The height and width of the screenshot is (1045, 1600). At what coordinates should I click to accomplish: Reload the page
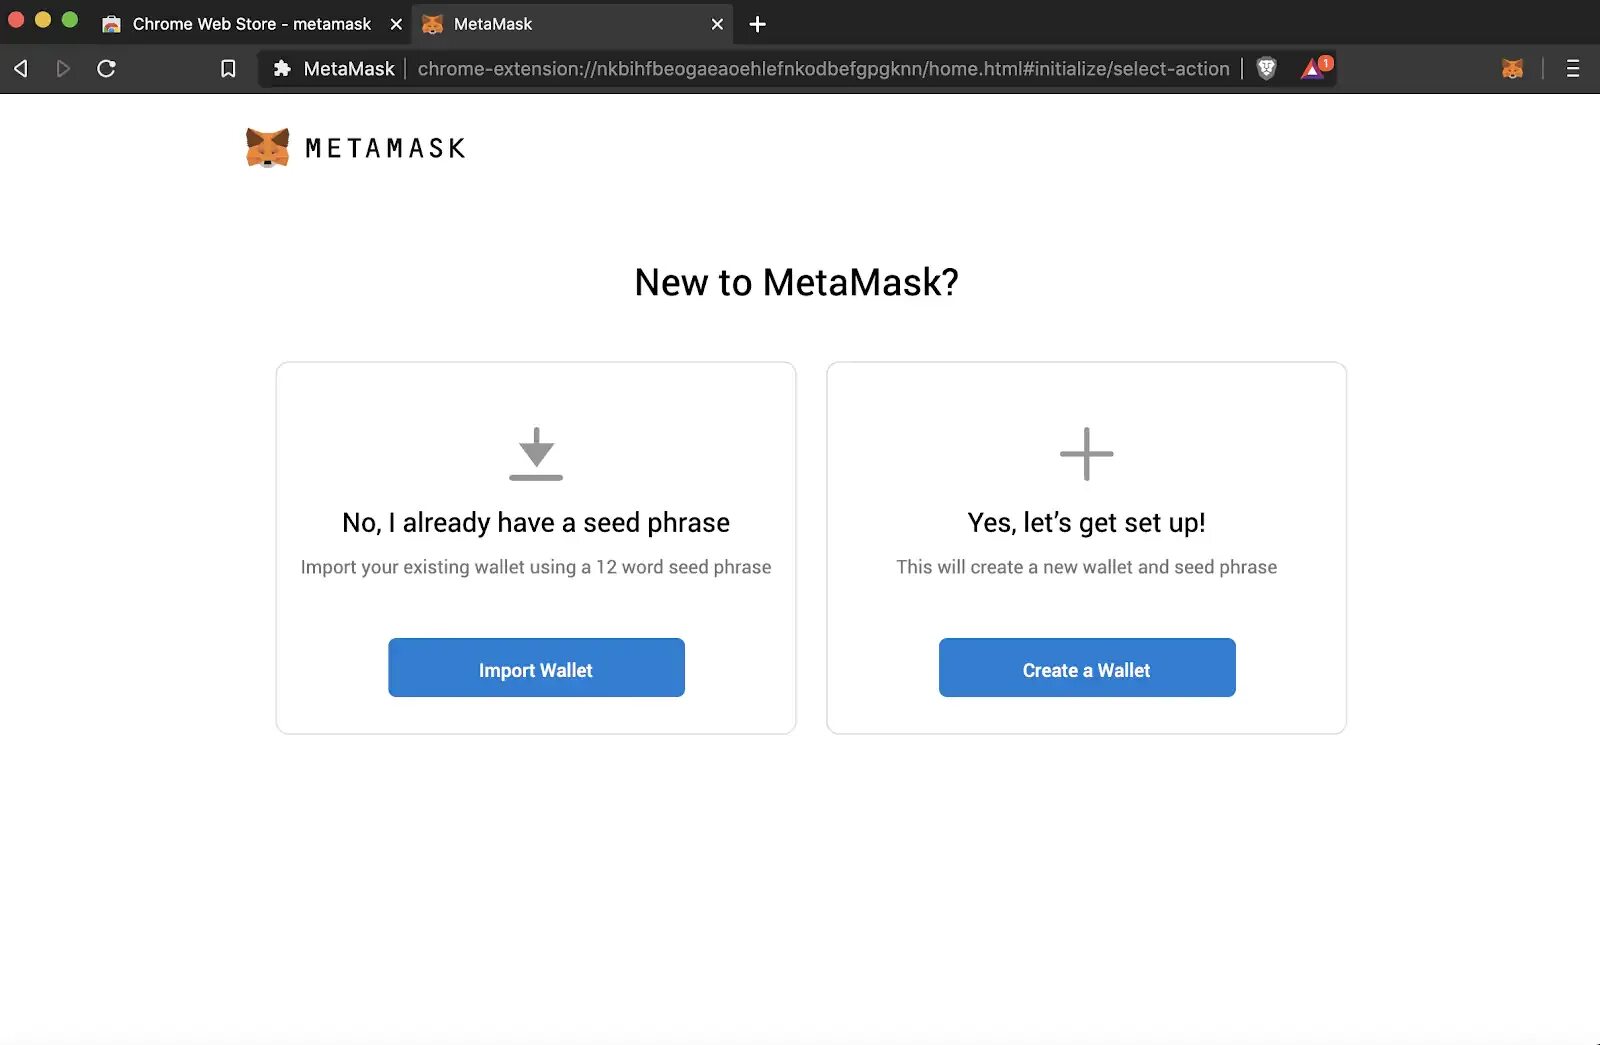coord(106,68)
